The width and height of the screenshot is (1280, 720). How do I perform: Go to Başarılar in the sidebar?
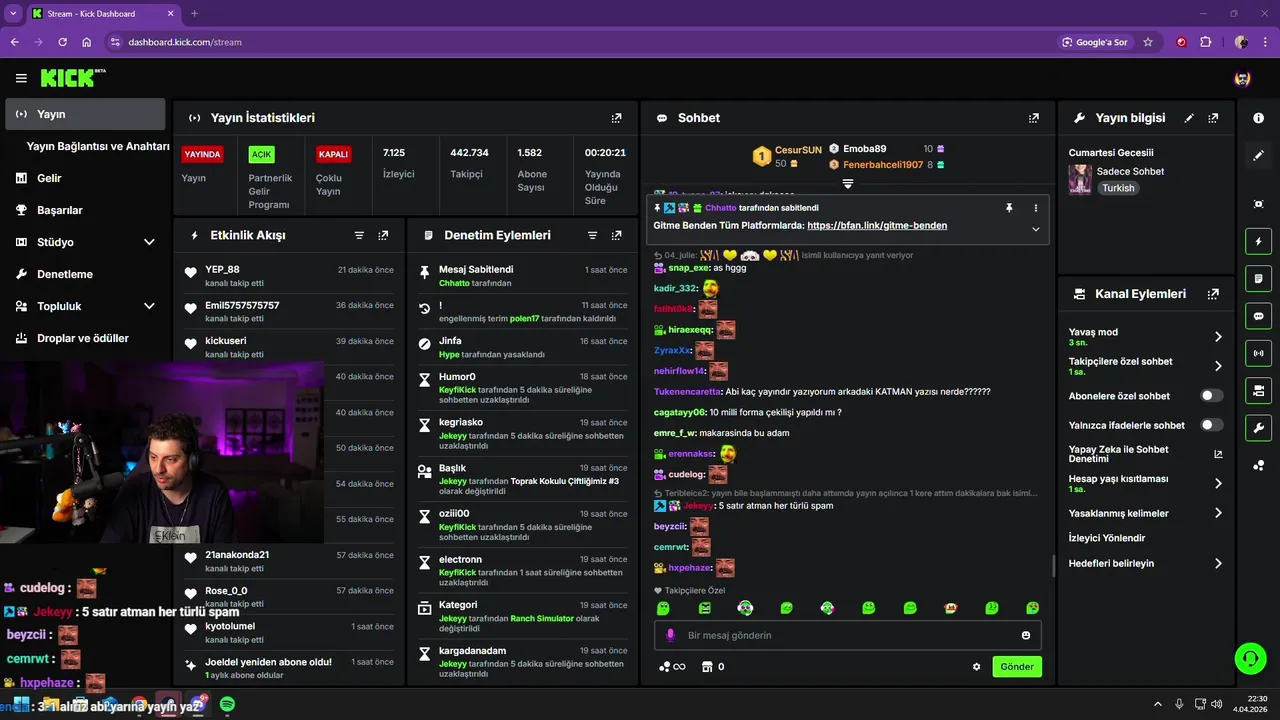tap(84, 210)
